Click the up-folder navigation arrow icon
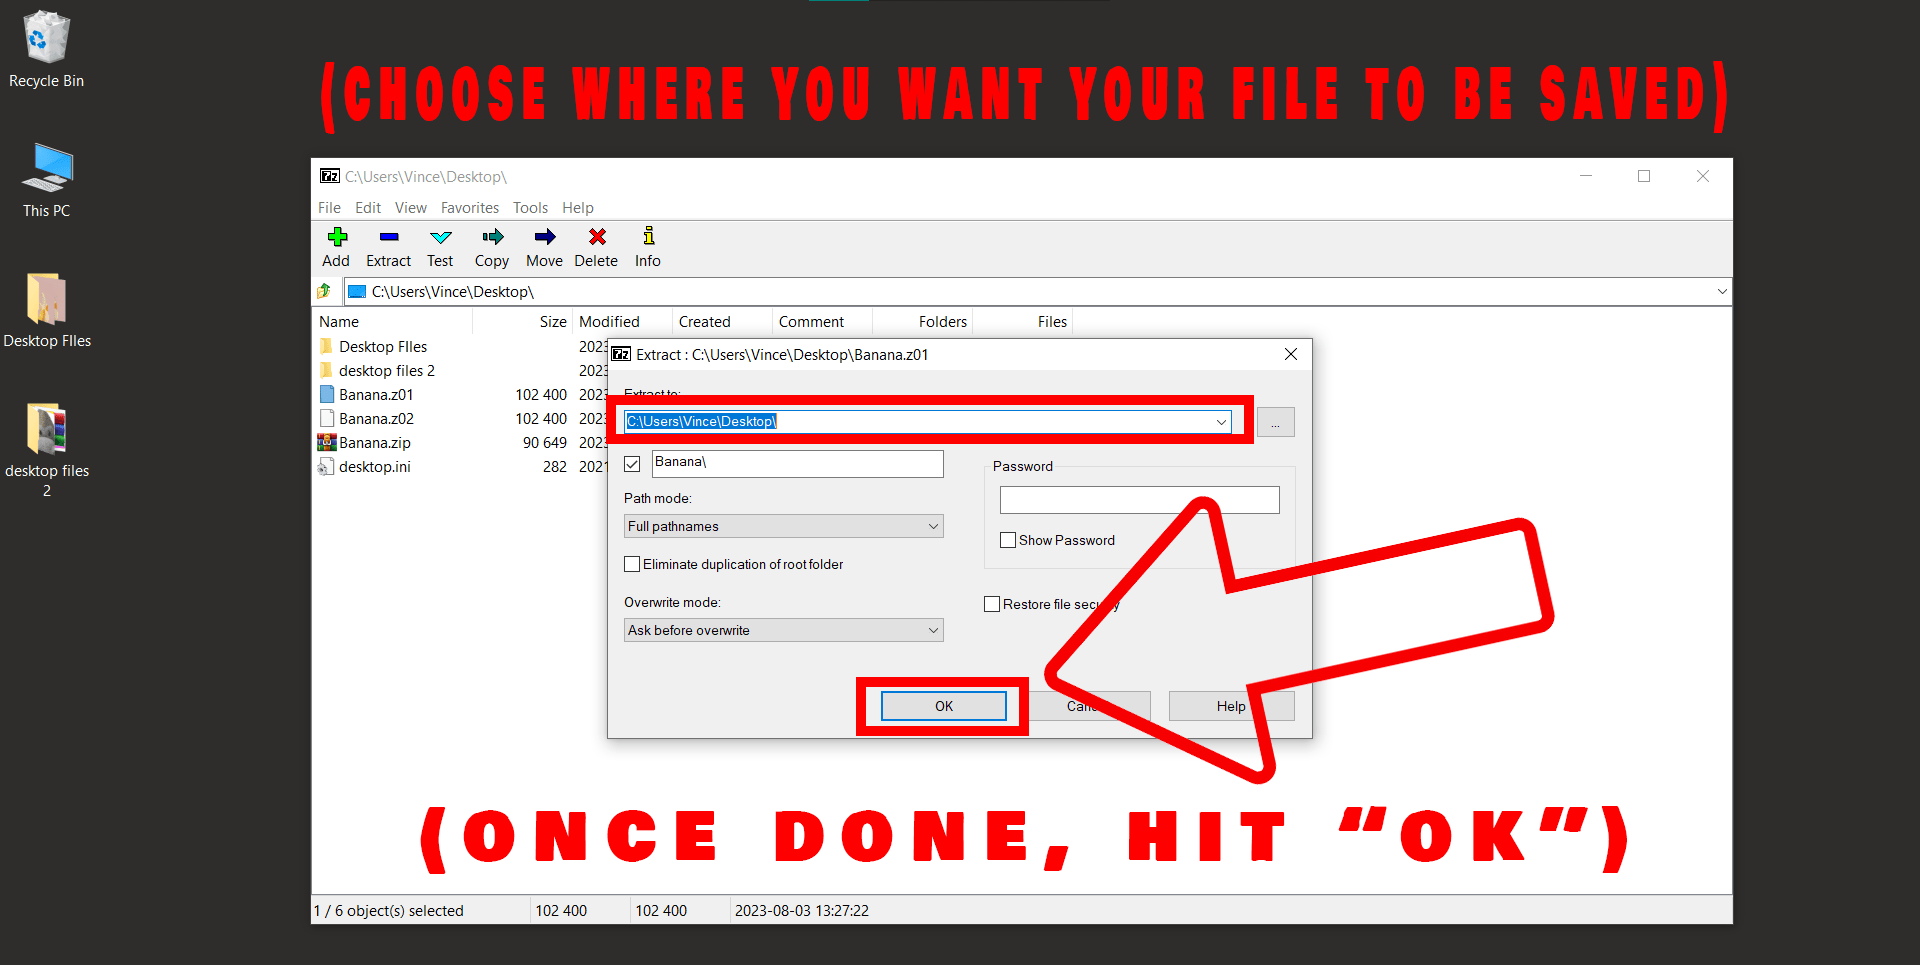The height and width of the screenshot is (965, 1920). coord(323,291)
